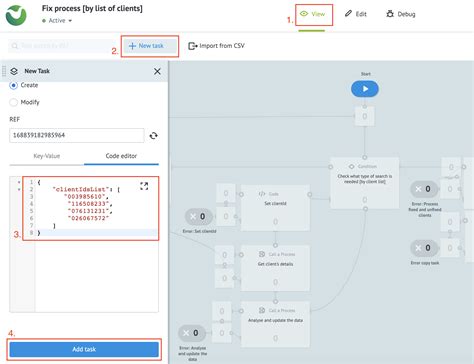Switch to the Edit tab
Viewport: 474px width, 364px height.
coord(356,14)
